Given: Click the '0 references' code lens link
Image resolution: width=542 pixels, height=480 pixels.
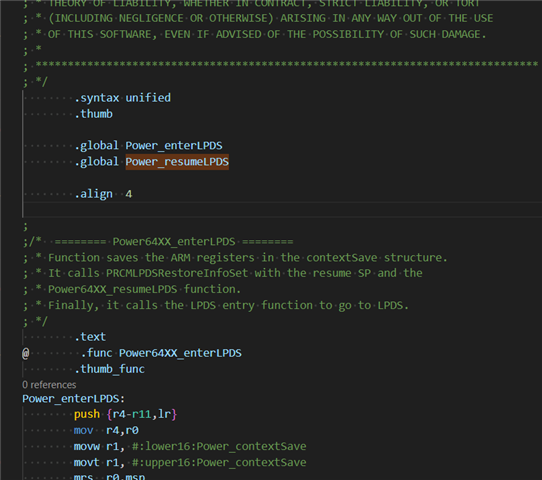Looking at the screenshot, I should [x=49, y=385].
